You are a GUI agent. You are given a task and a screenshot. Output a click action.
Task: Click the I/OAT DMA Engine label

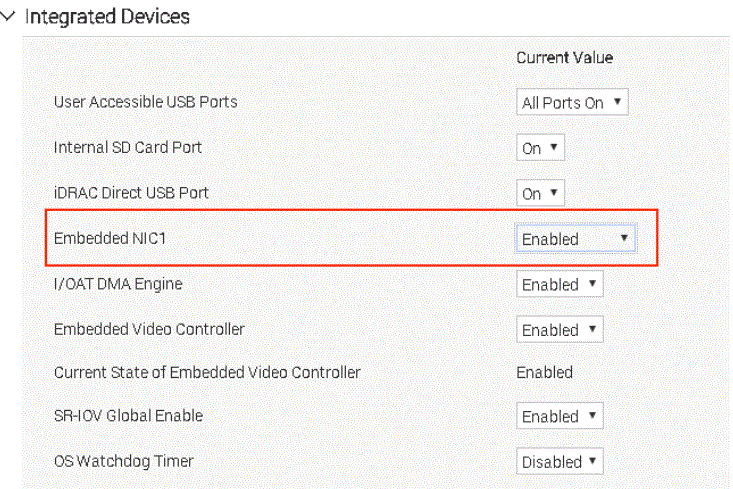pos(118,284)
